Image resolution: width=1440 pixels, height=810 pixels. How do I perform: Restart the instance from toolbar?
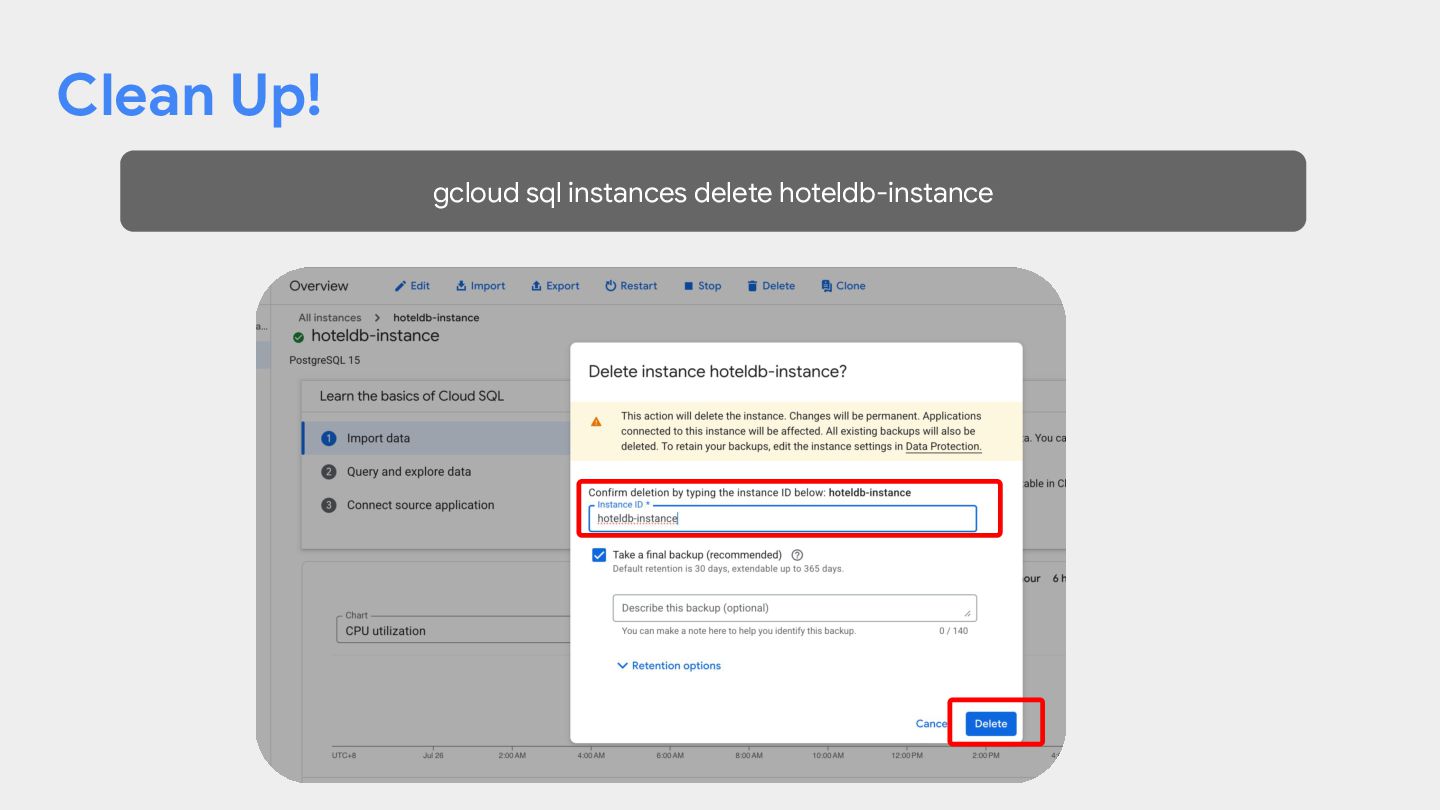[x=631, y=286]
